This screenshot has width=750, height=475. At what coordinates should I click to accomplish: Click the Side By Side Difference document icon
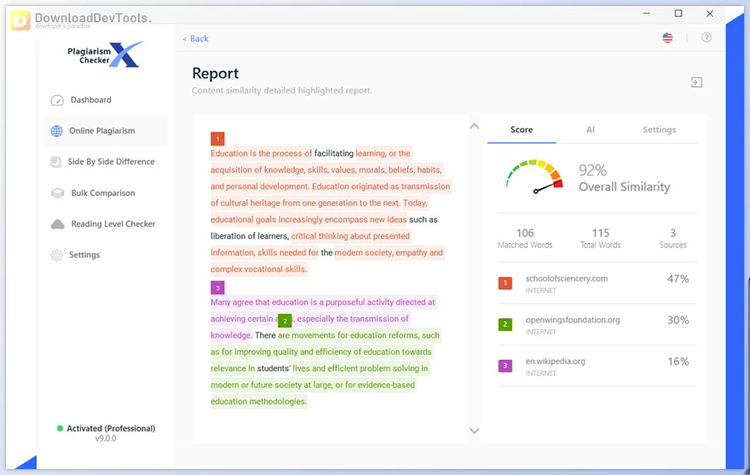[56, 162]
